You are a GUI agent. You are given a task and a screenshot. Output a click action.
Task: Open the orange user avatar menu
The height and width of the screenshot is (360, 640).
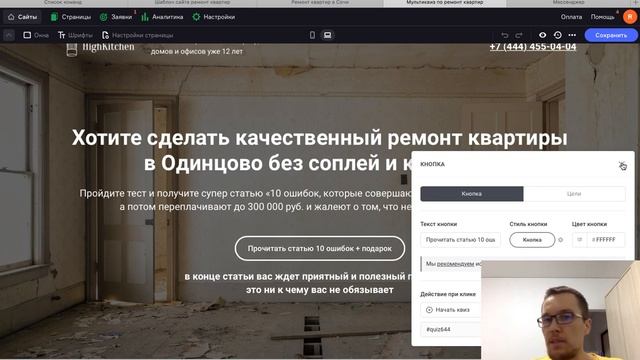630,17
